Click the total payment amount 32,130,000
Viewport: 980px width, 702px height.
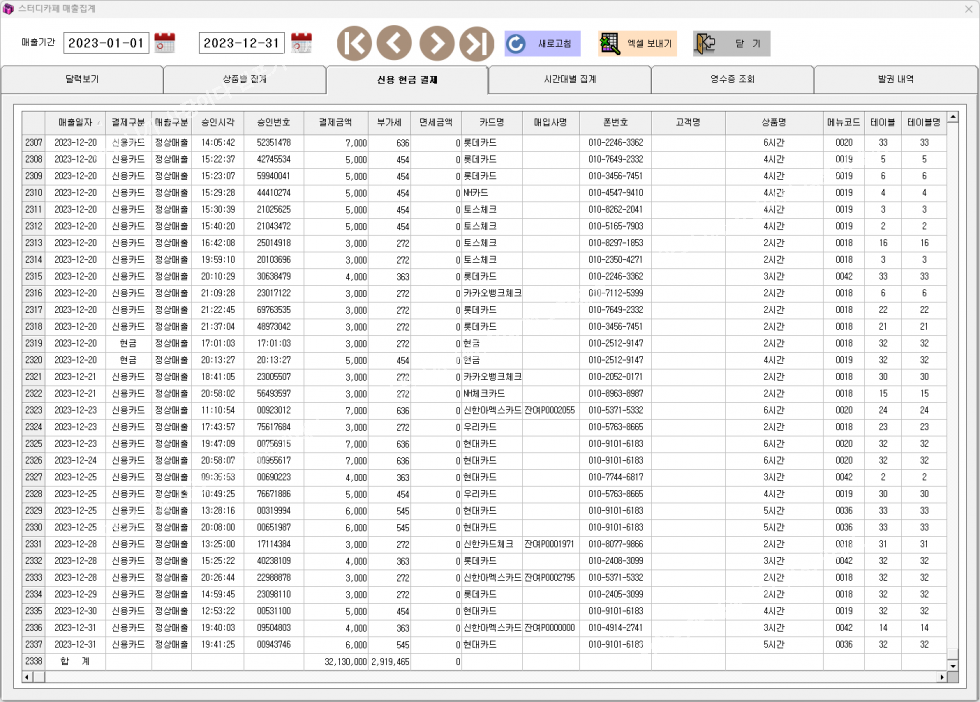pyautogui.click(x=346, y=661)
